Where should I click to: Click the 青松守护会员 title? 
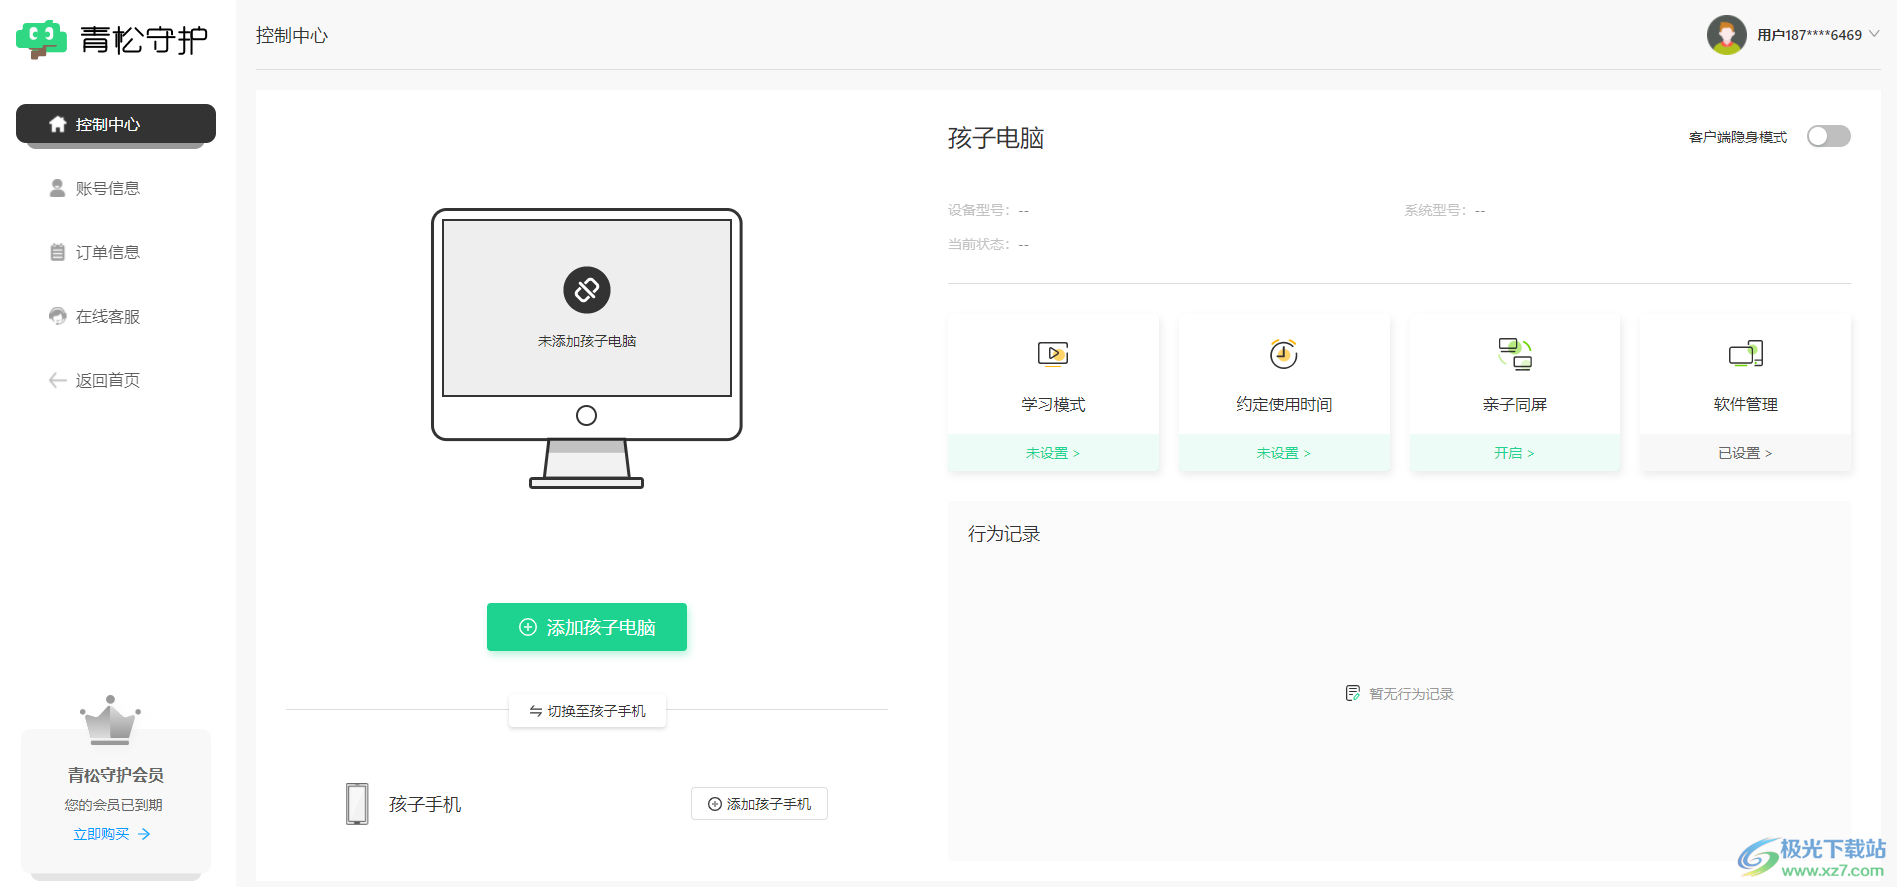[x=116, y=775]
